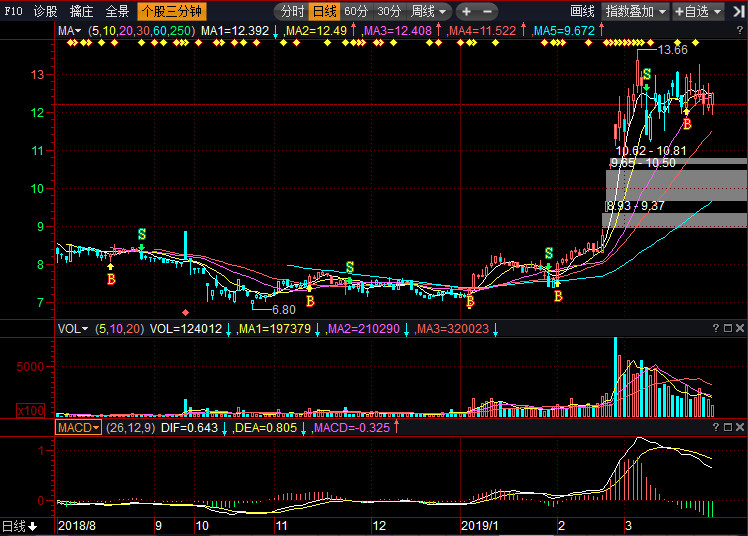Click the S sell signal near the 13.66 peak
748x536 pixels.
(647, 74)
